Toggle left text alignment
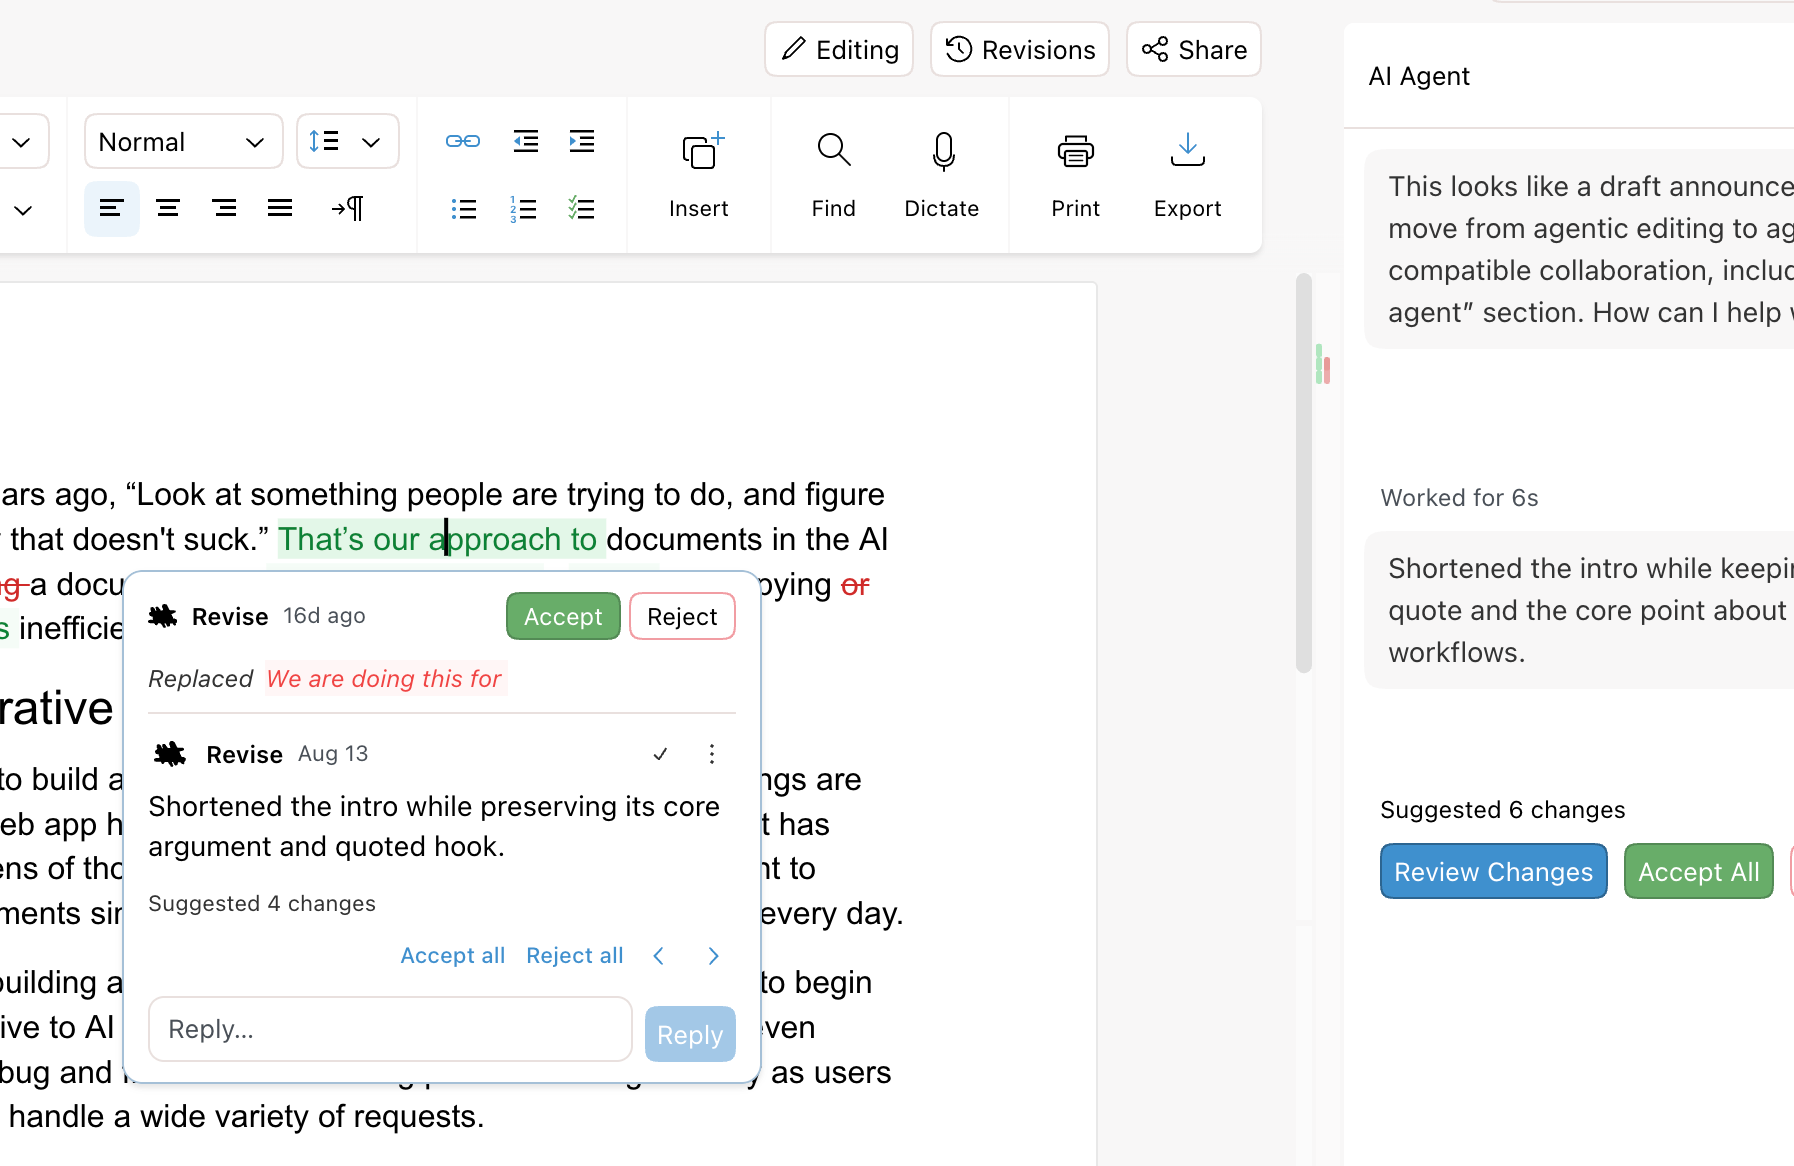 pos(111,208)
